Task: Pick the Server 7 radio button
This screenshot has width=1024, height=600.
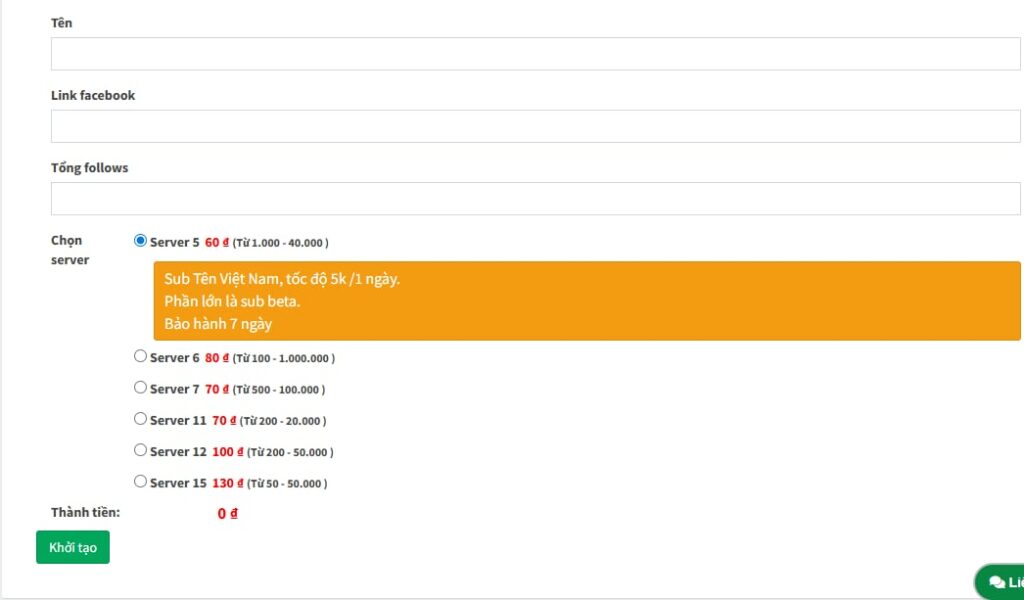Action: (140, 388)
